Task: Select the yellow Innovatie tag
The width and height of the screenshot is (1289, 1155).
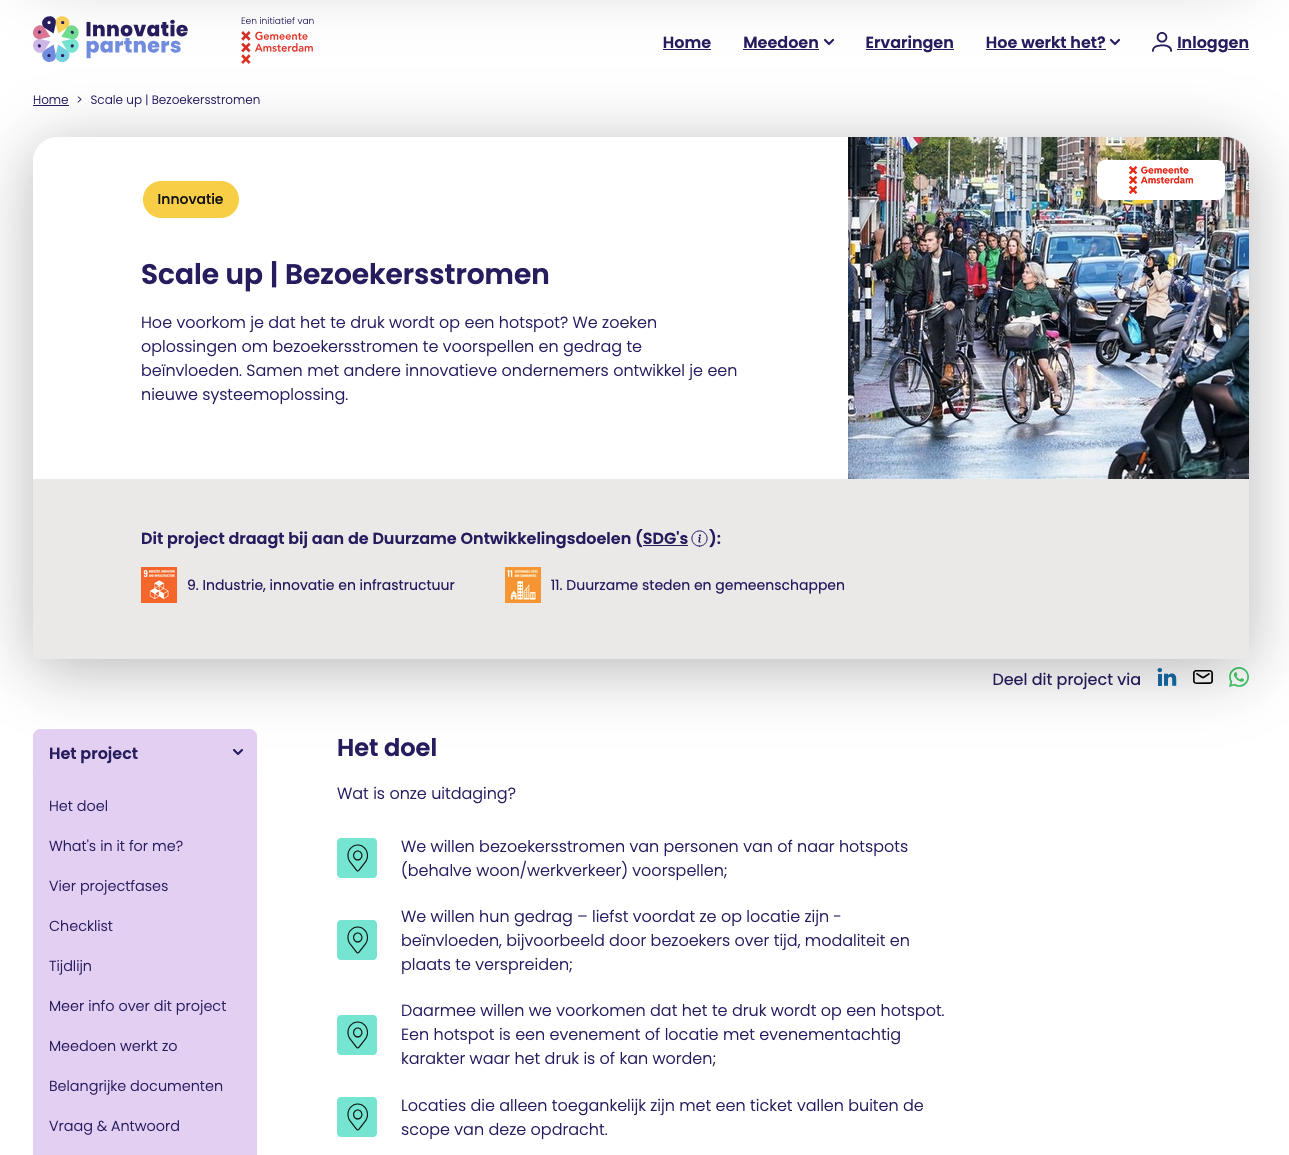Action: click(191, 199)
